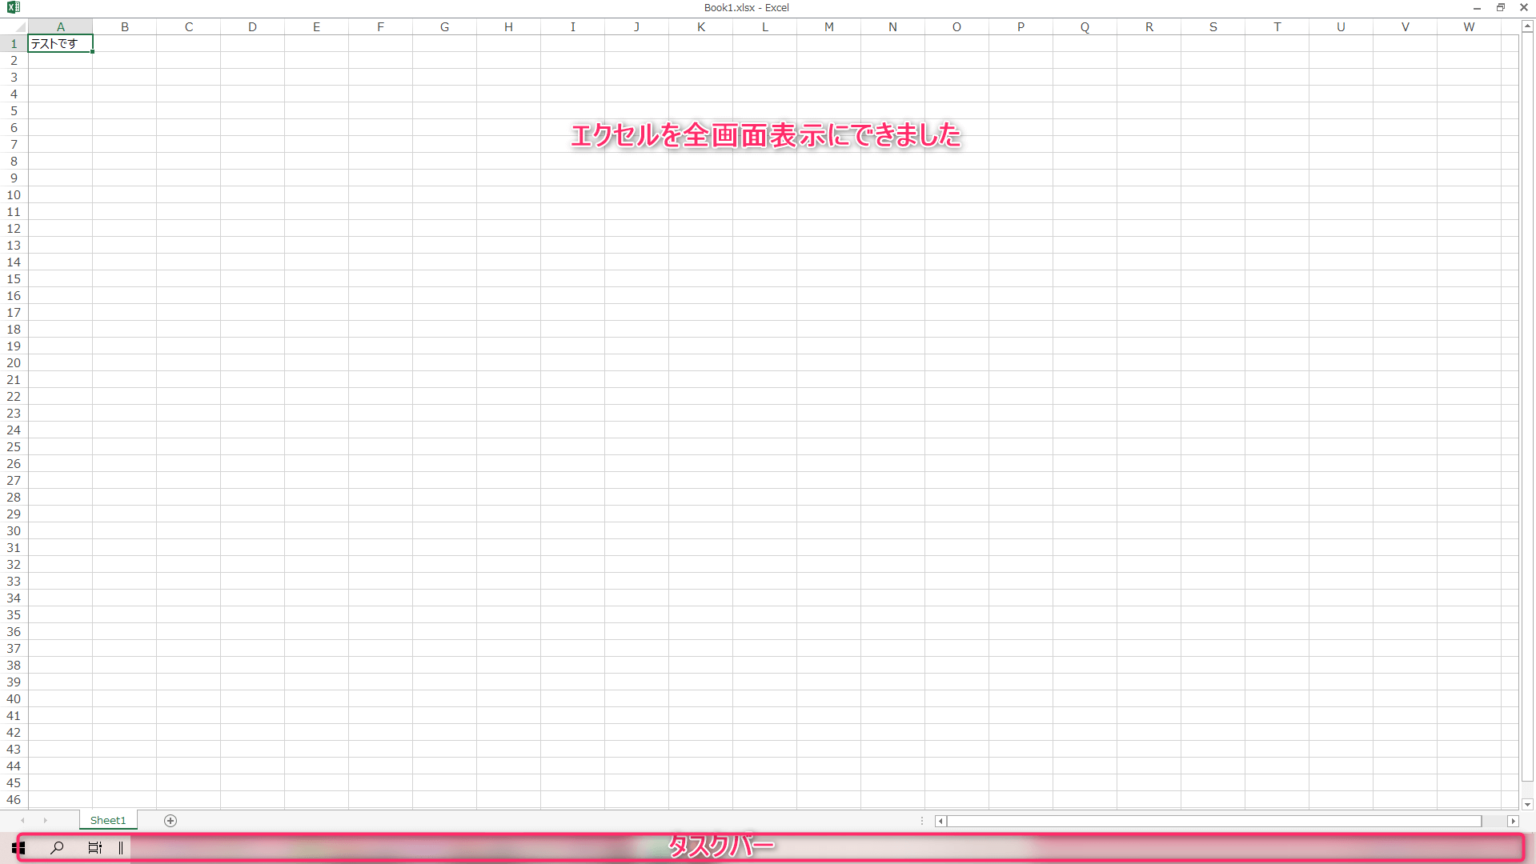The width and height of the screenshot is (1536, 864).
Task: Select cell A1 containing テストです
Action: coord(60,44)
